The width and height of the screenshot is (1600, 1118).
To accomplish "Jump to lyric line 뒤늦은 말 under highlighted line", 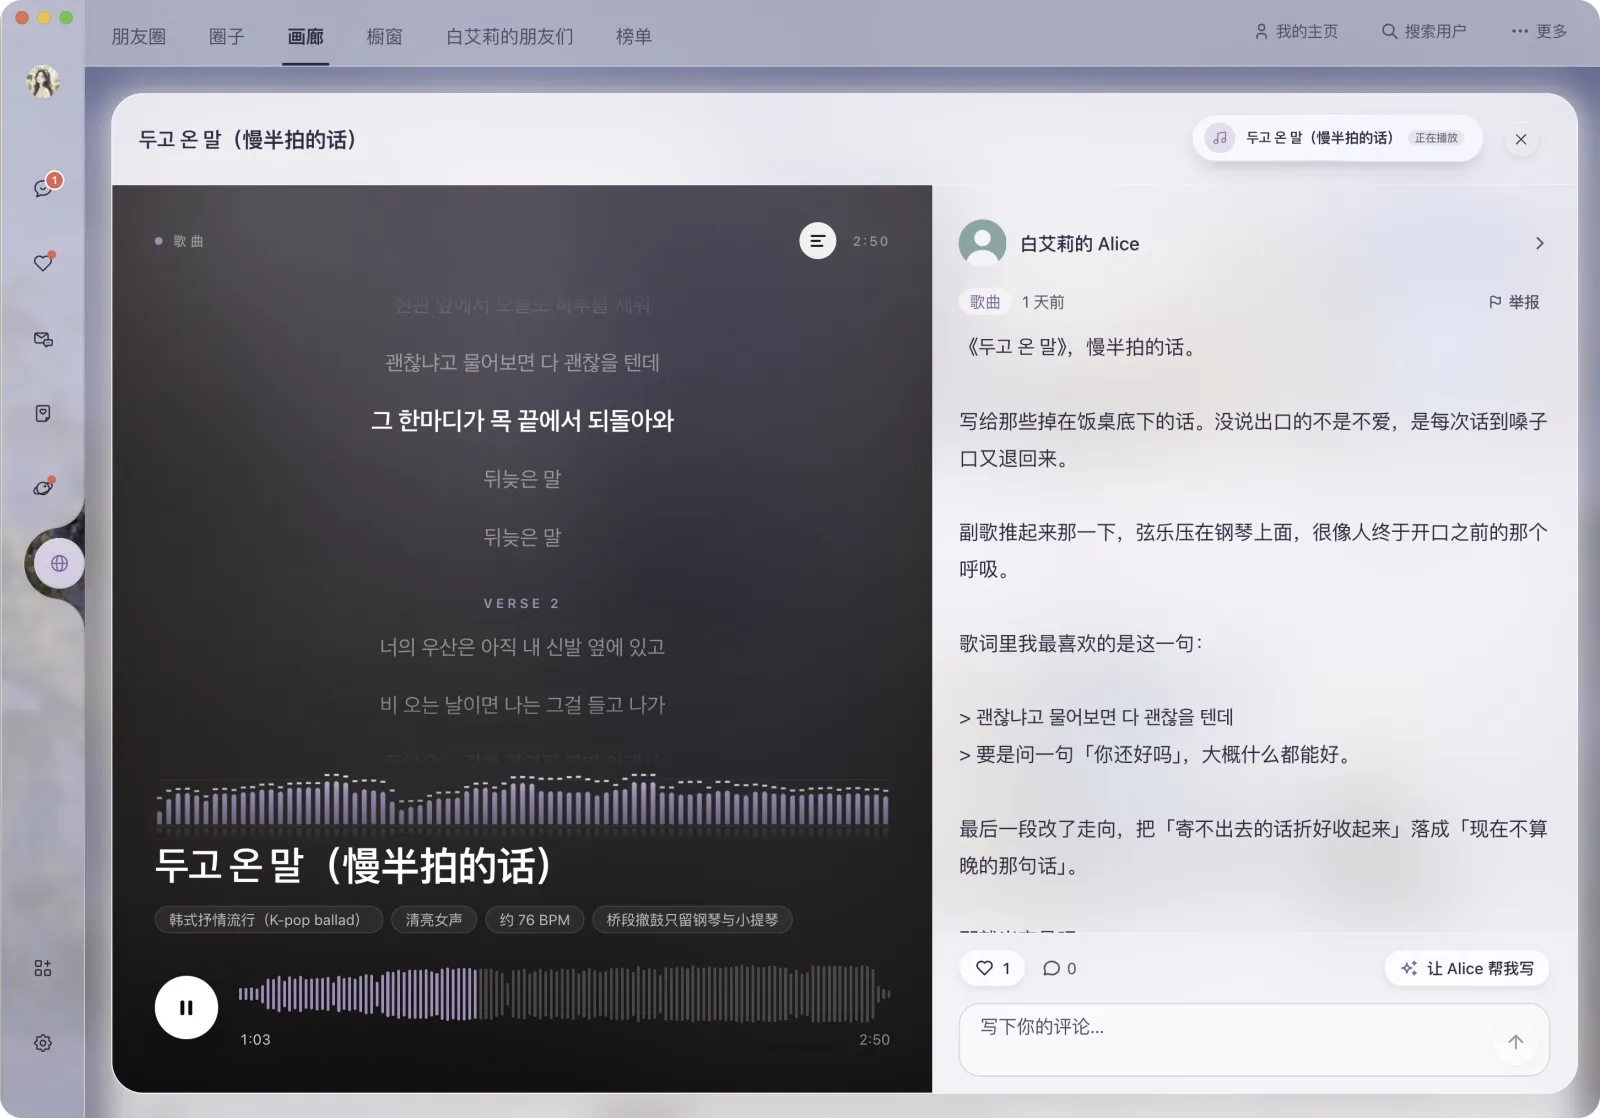I will click(522, 479).
